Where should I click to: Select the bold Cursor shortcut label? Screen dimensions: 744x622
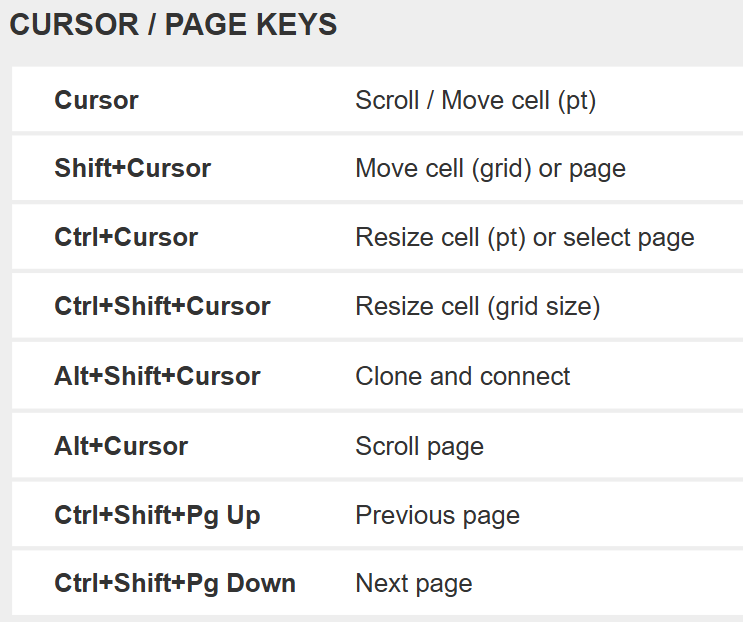[x=96, y=100]
